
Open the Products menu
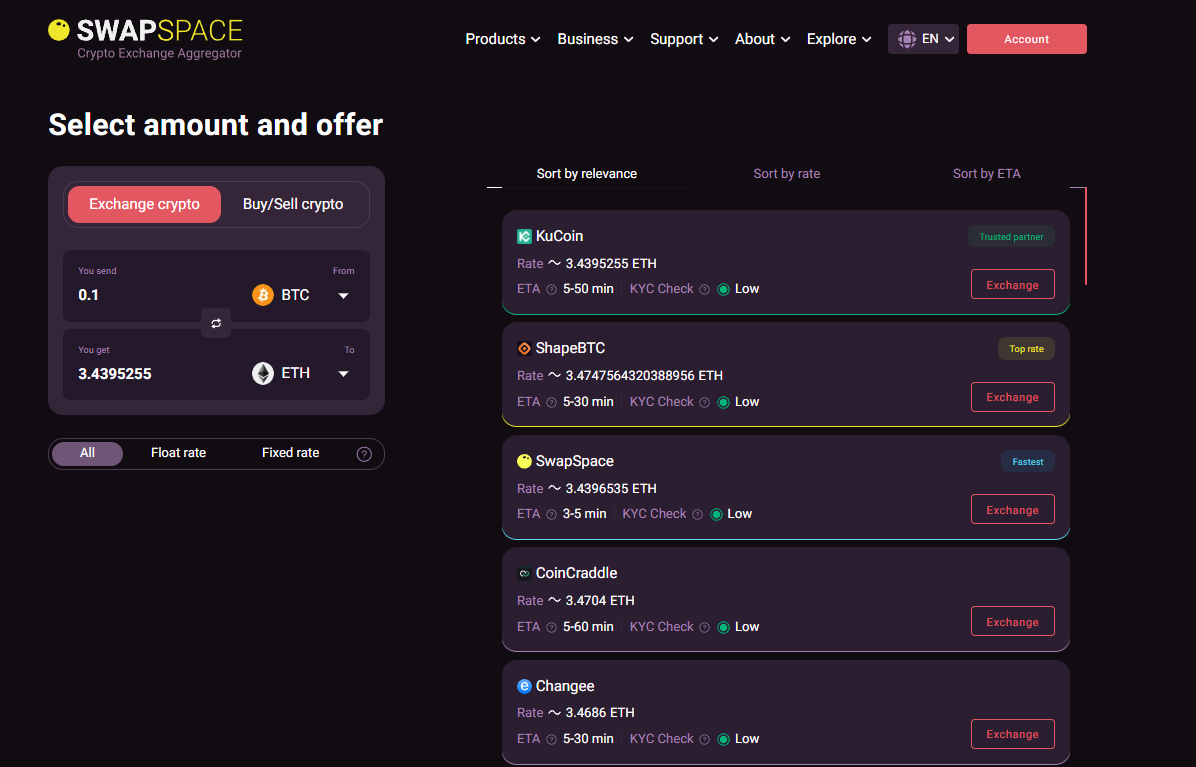tap(502, 39)
